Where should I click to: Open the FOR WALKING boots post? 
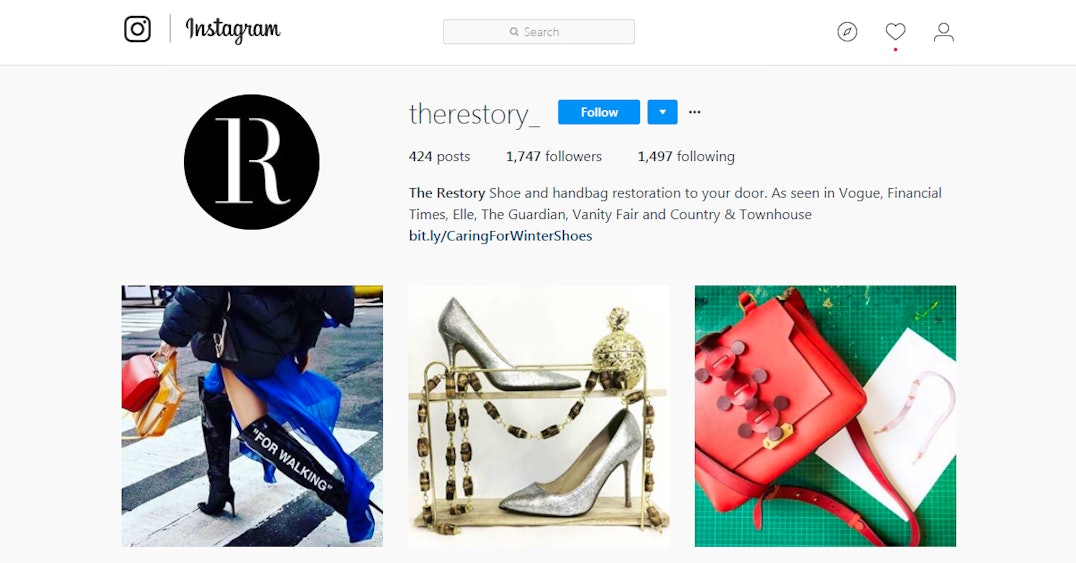[x=252, y=416]
